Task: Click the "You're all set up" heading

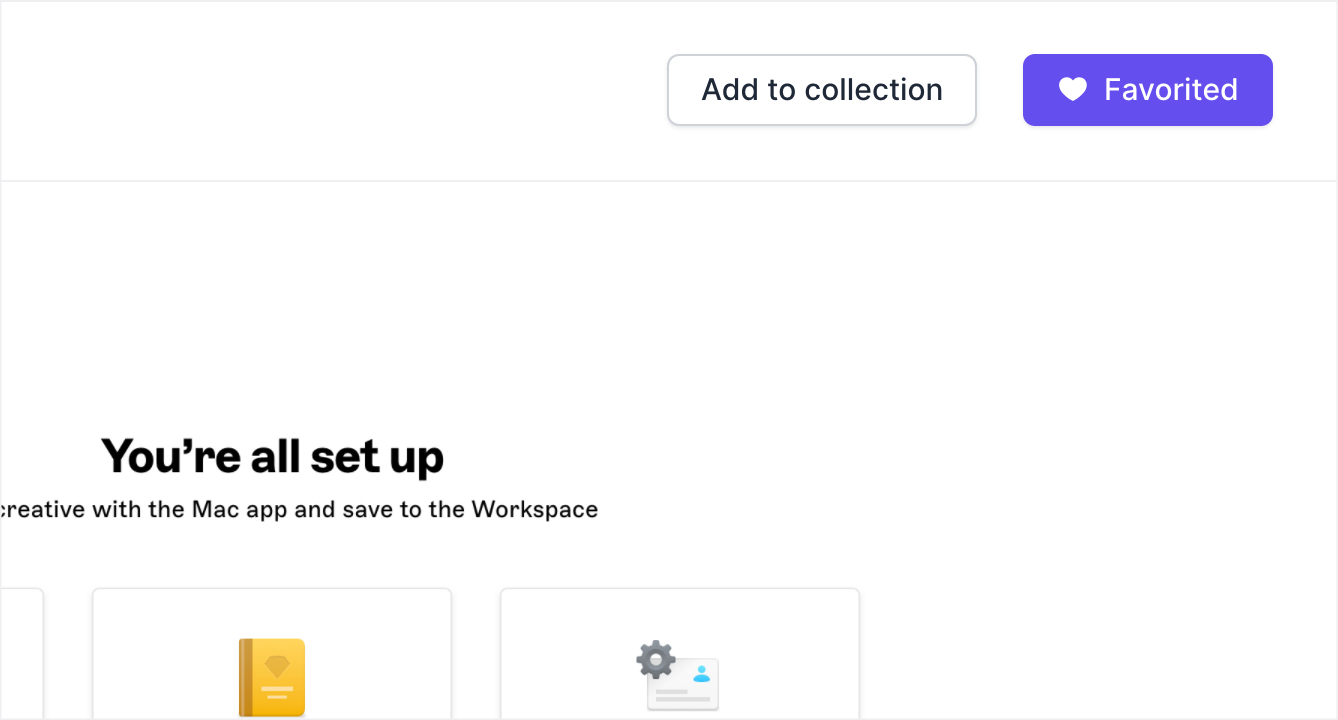Action: point(272,456)
